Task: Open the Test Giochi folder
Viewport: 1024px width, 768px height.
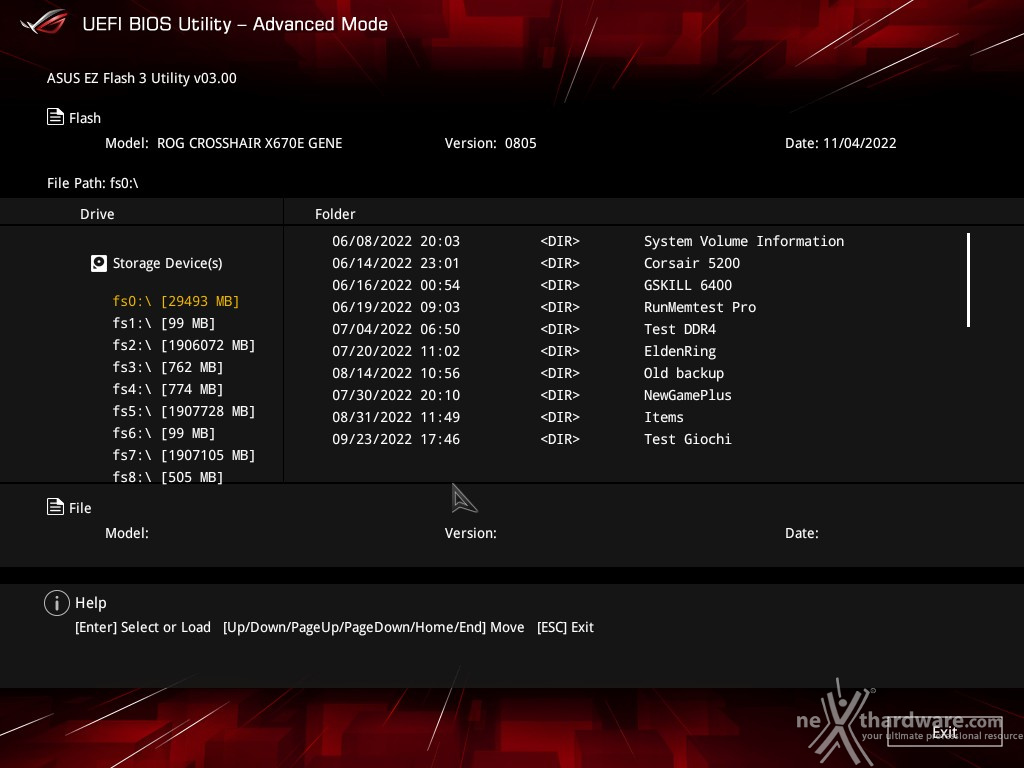Action: 688,439
